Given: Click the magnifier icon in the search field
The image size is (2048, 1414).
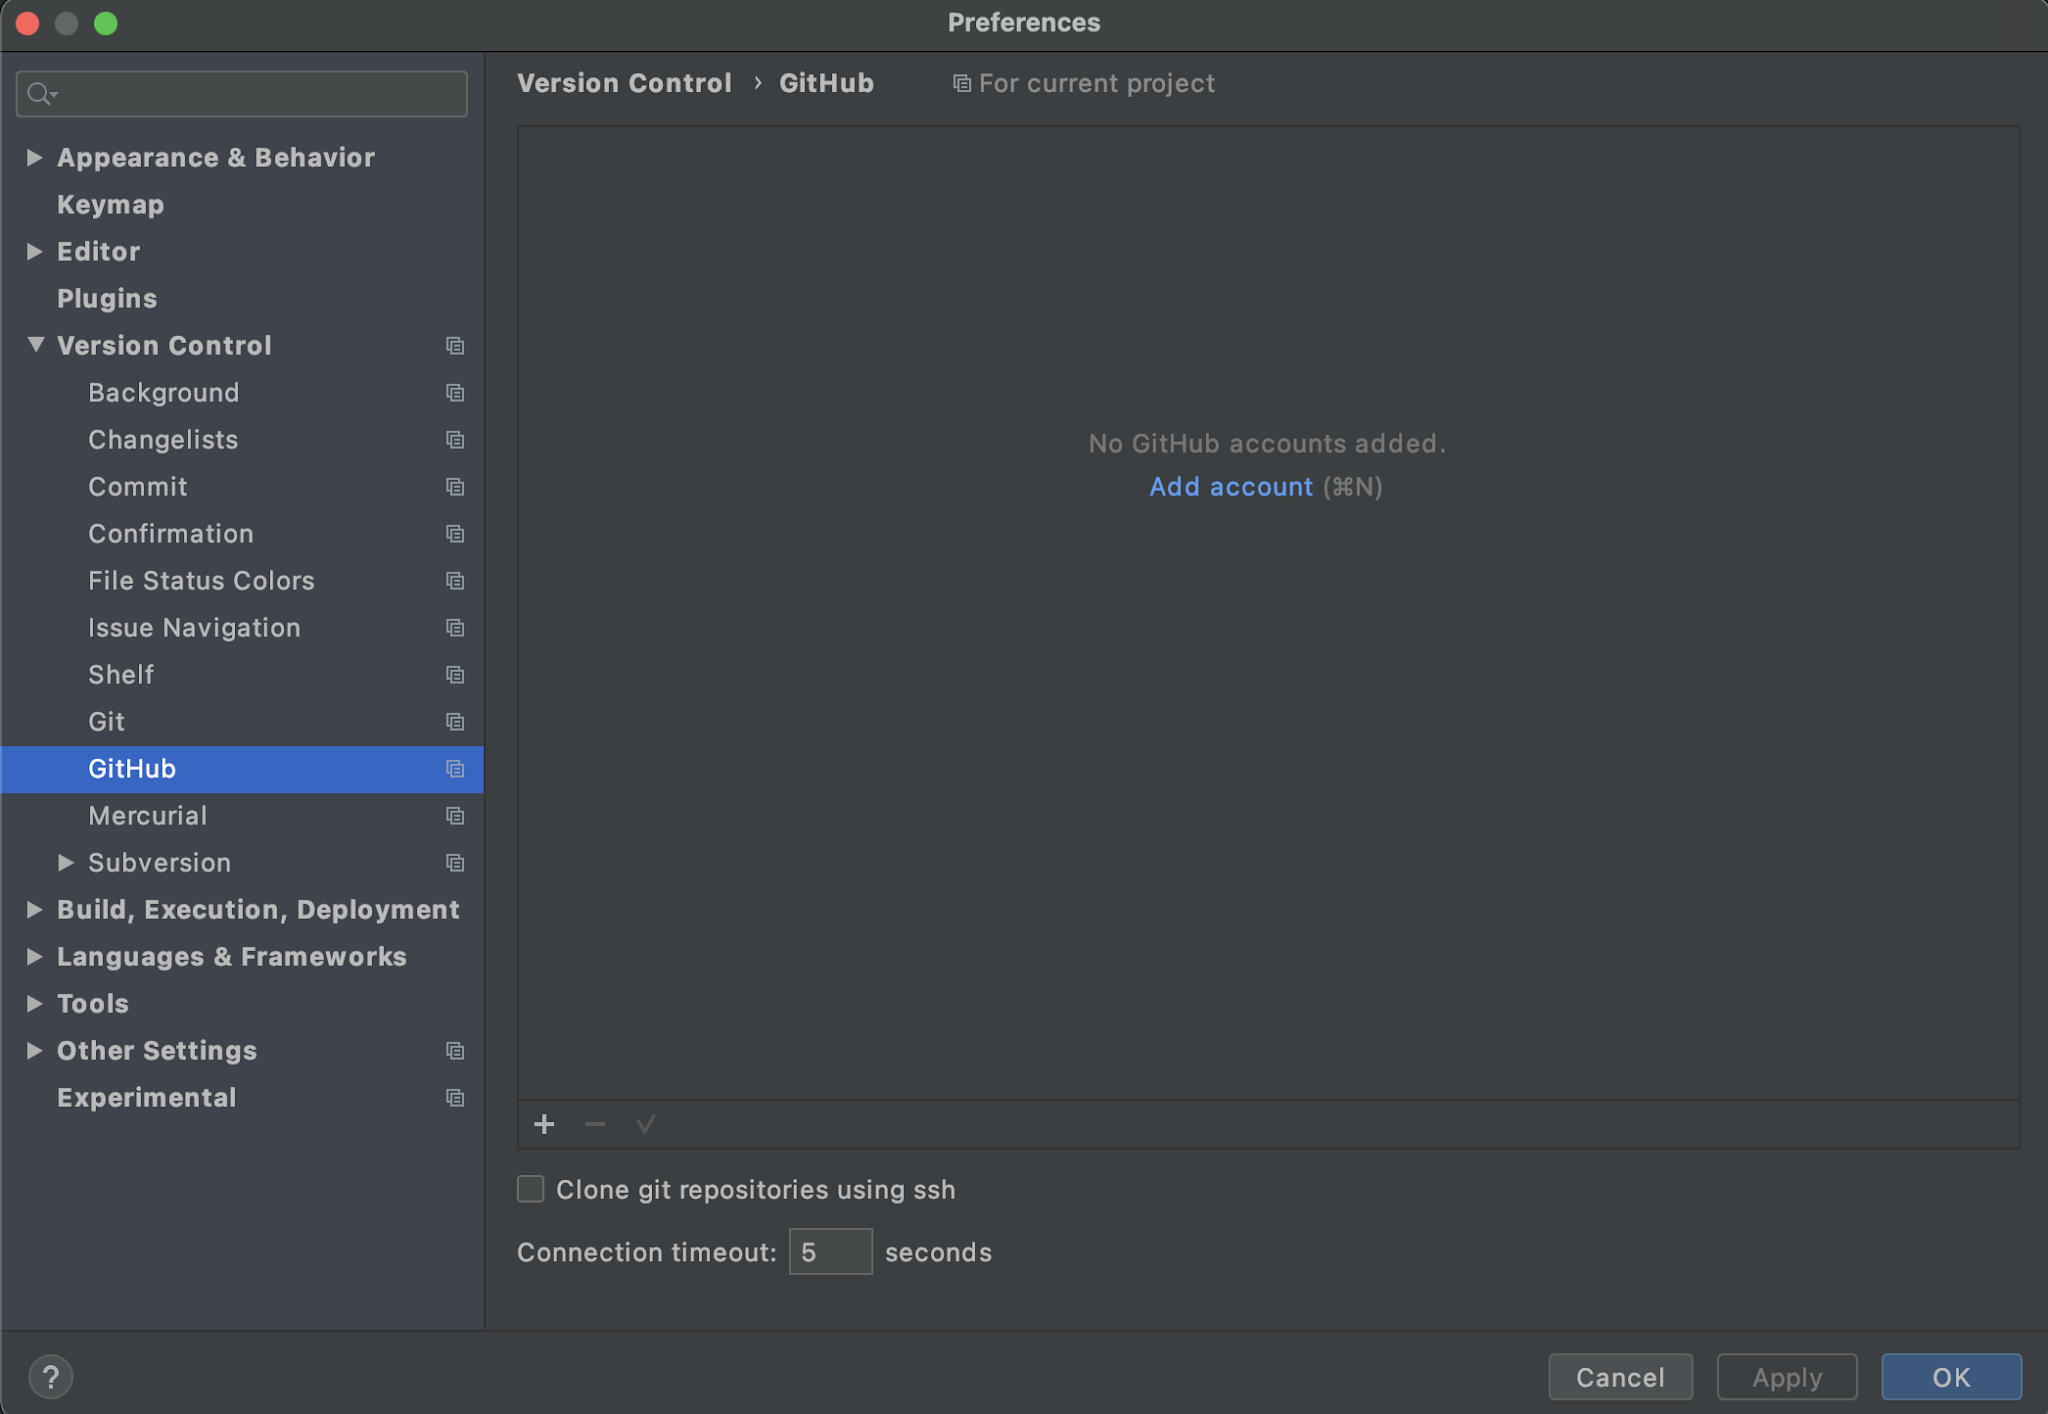Looking at the screenshot, I should coord(40,93).
